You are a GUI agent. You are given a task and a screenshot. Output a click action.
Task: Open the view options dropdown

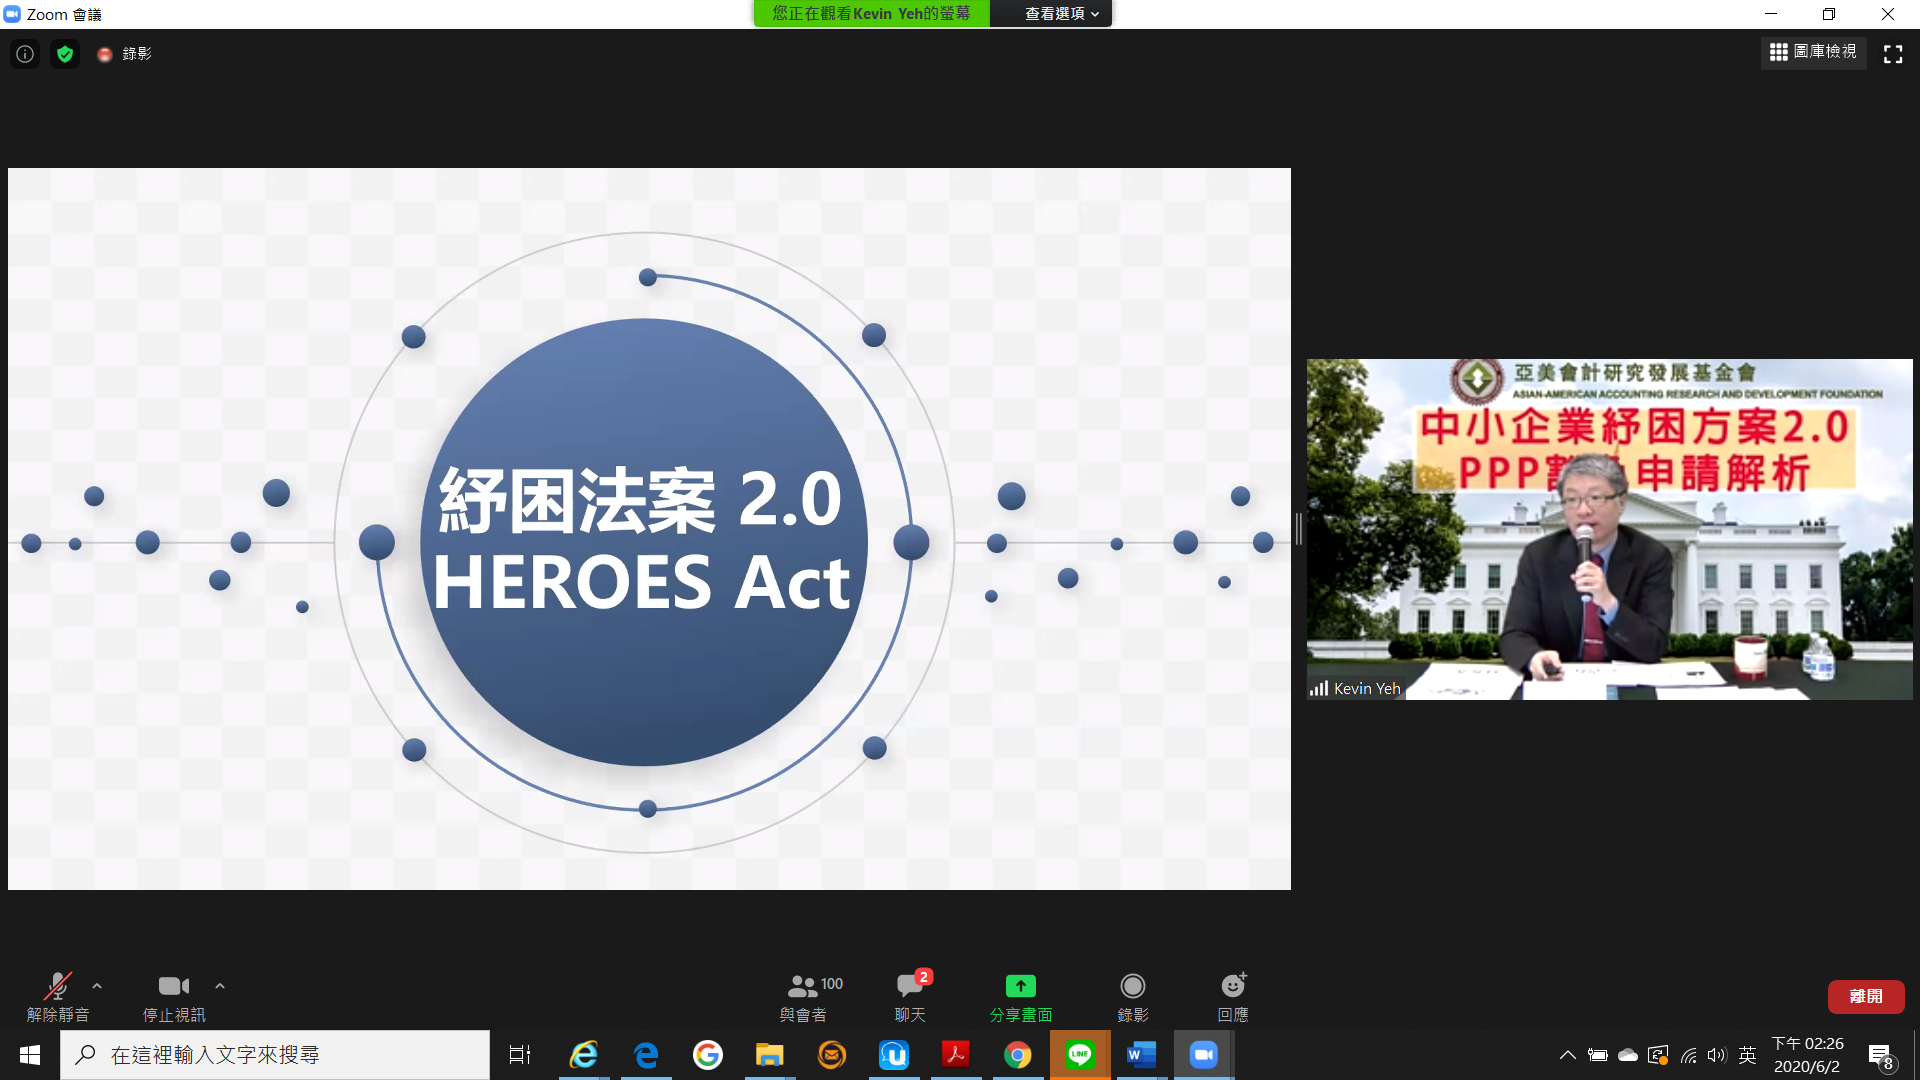pyautogui.click(x=1061, y=14)
